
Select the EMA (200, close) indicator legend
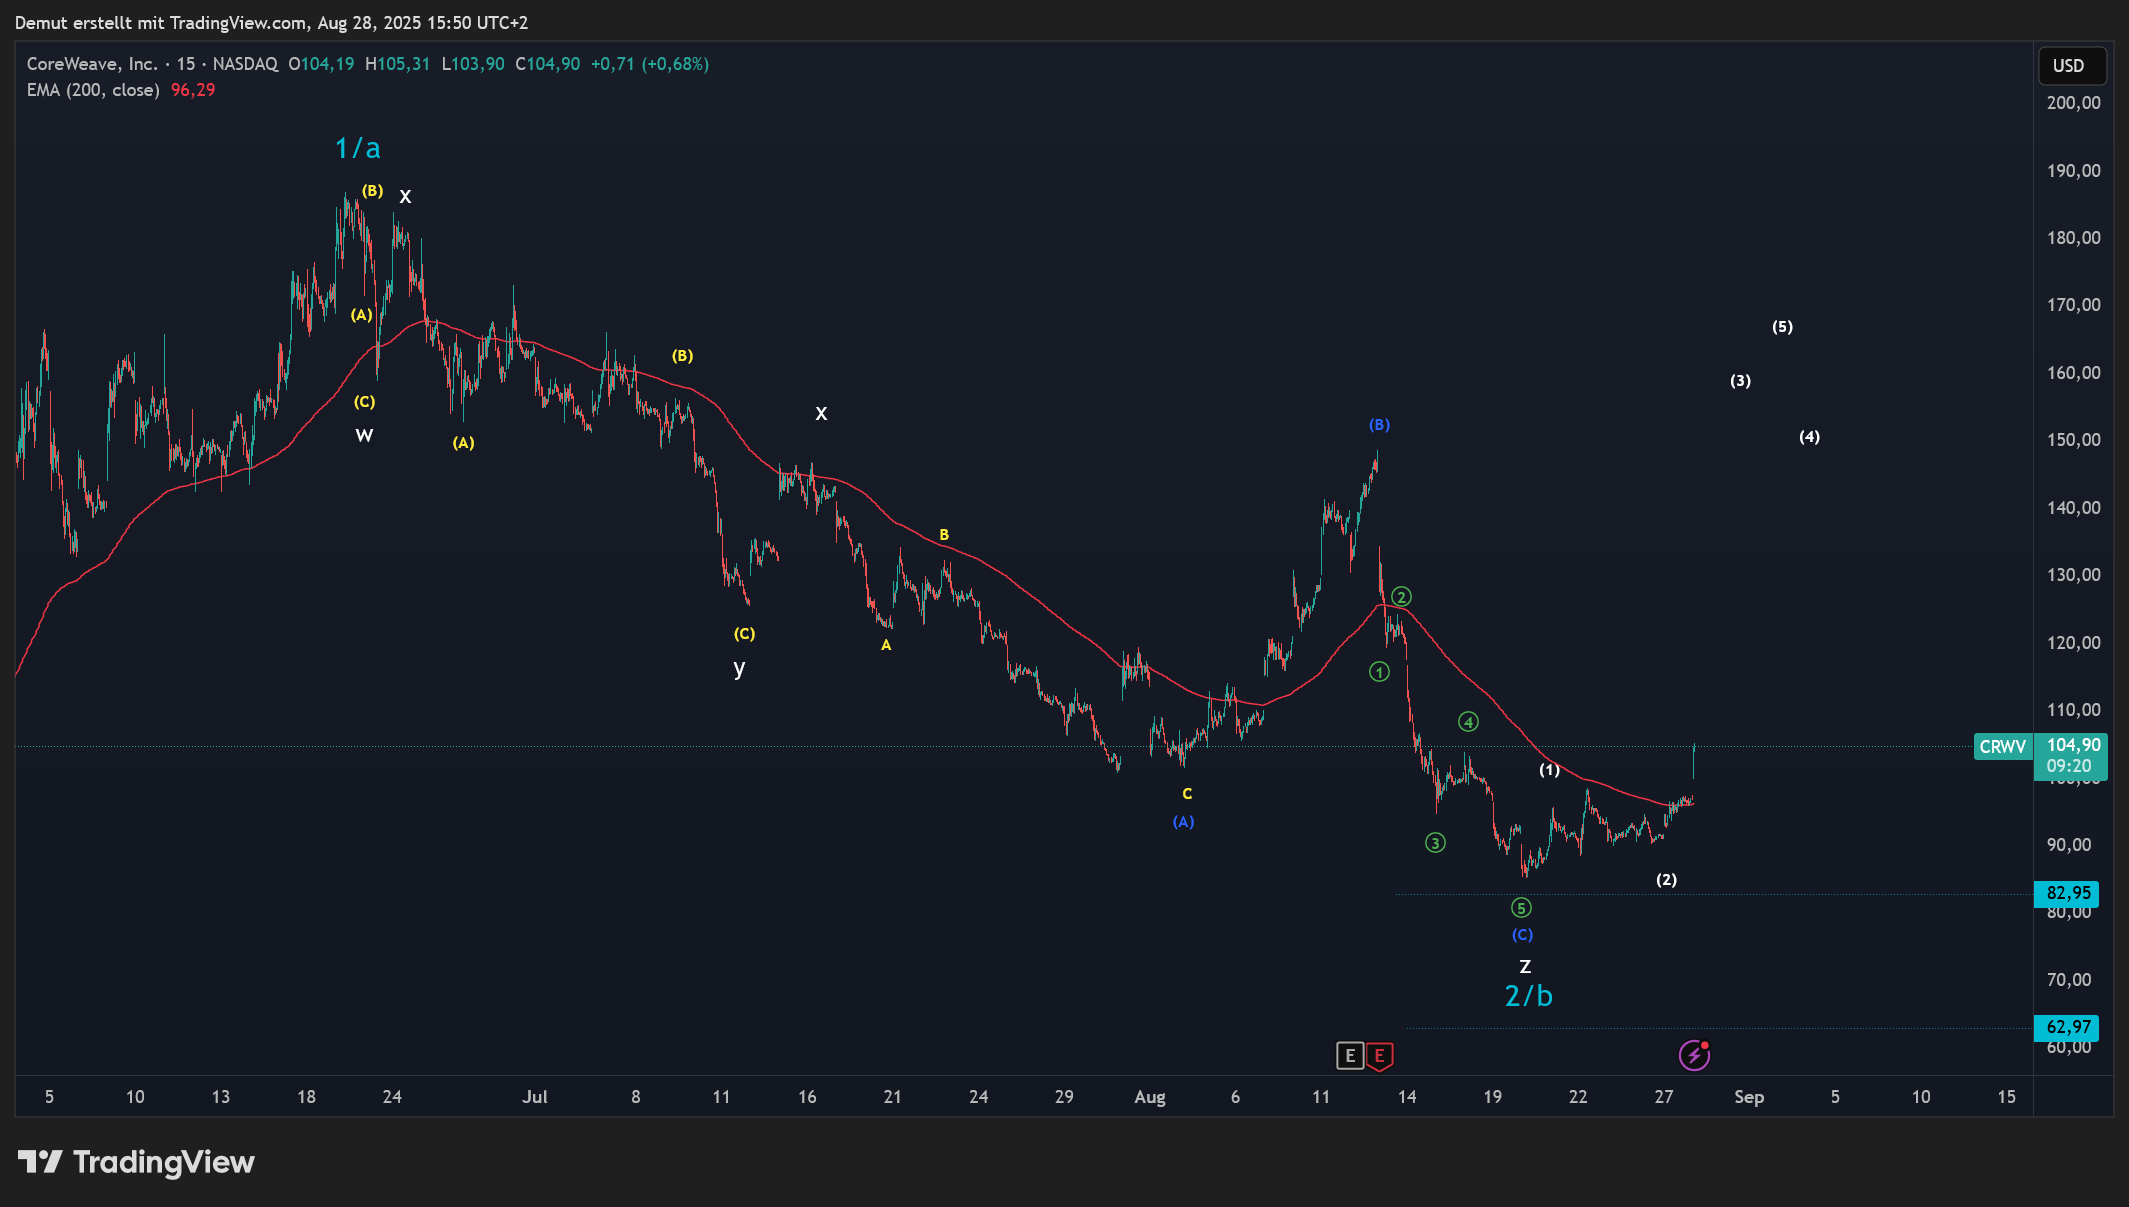point(93,90)
